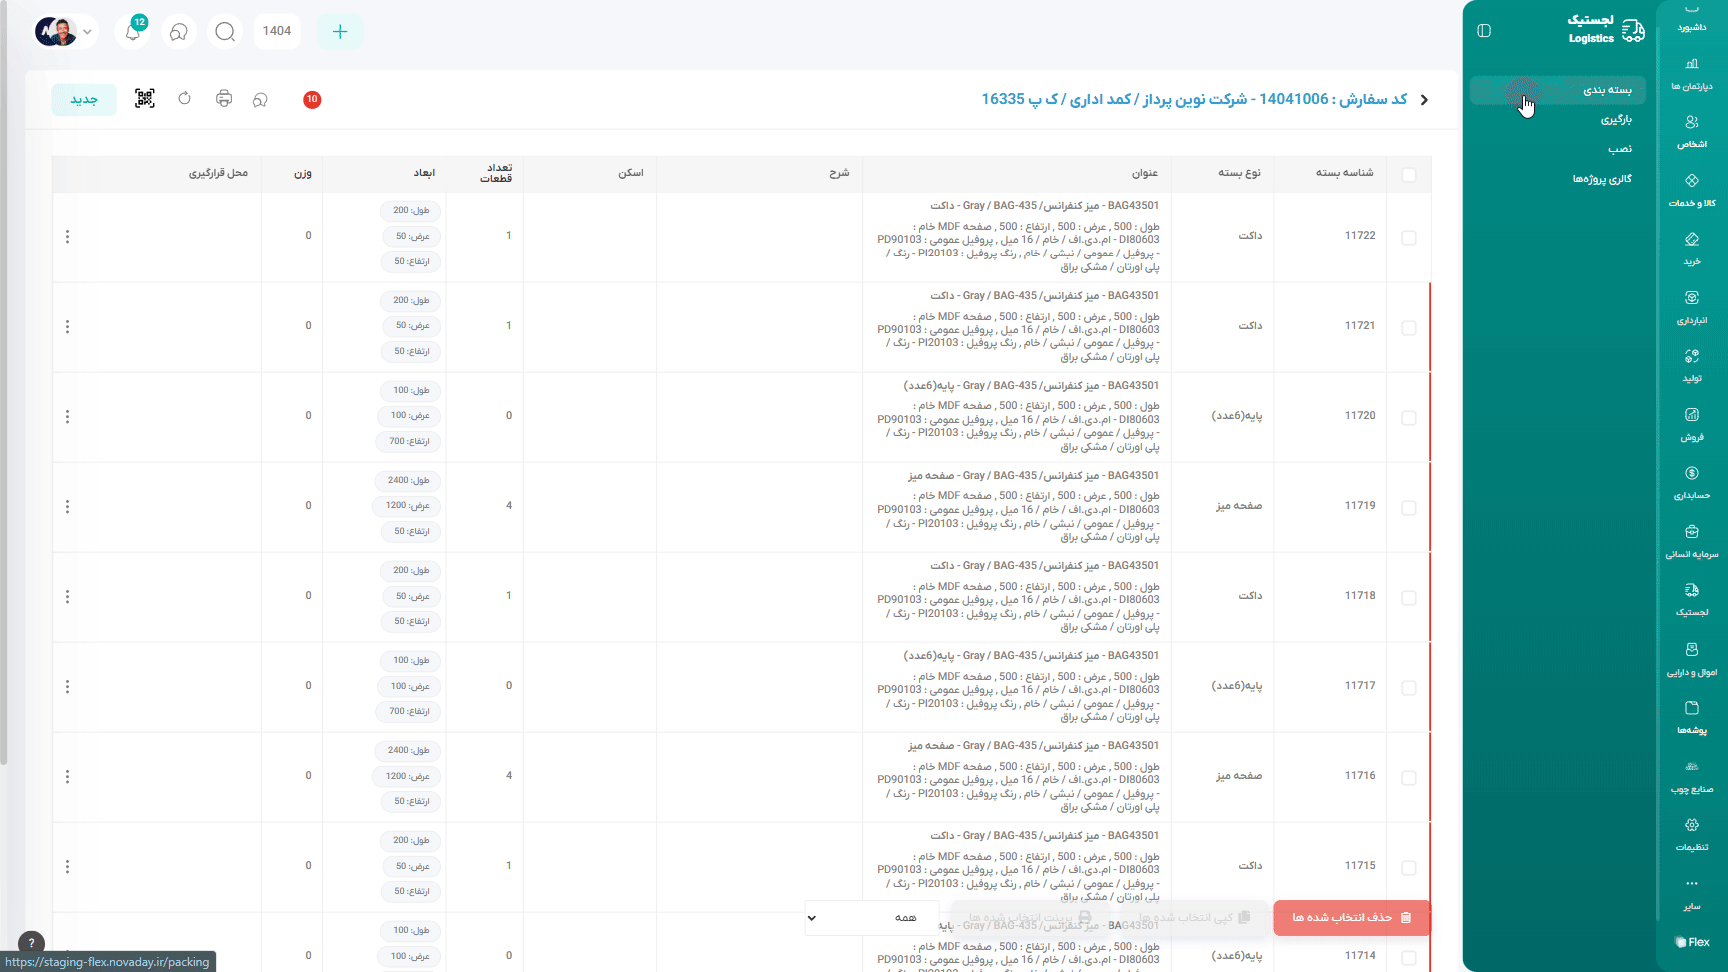Click the 1404 year field

[x=277, y=31]
